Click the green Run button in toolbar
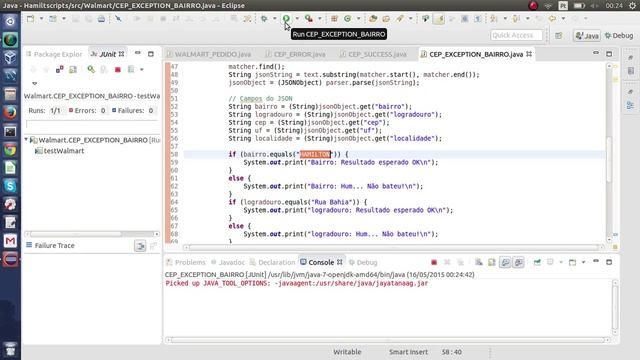640x360 pixels. click(x=287, y=18)
